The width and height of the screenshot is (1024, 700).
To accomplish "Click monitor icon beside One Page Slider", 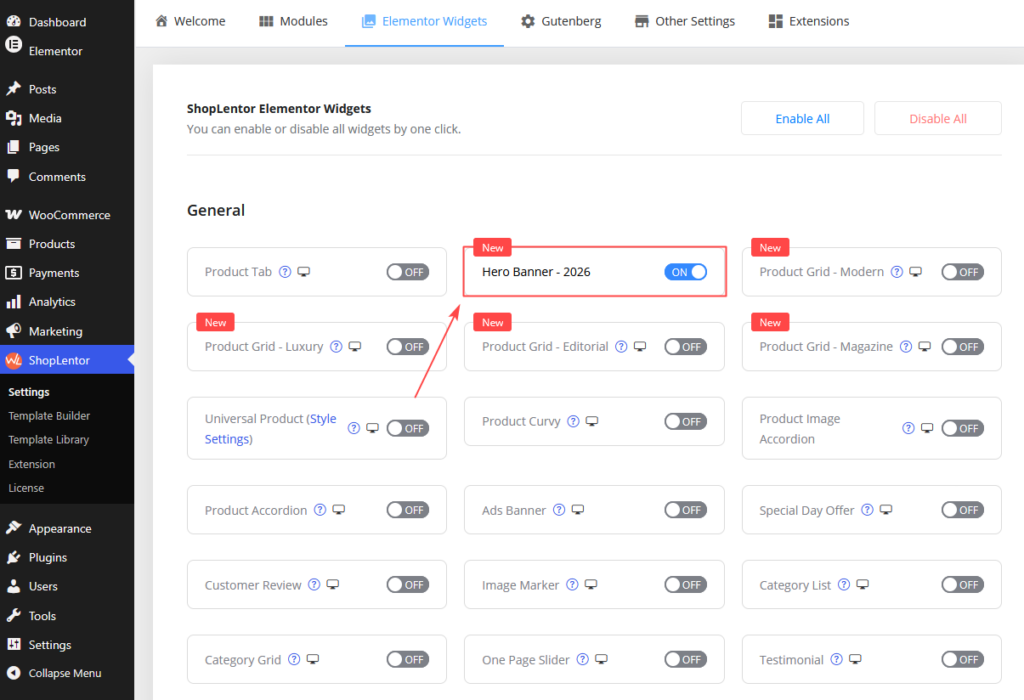I will coord(601,659).
